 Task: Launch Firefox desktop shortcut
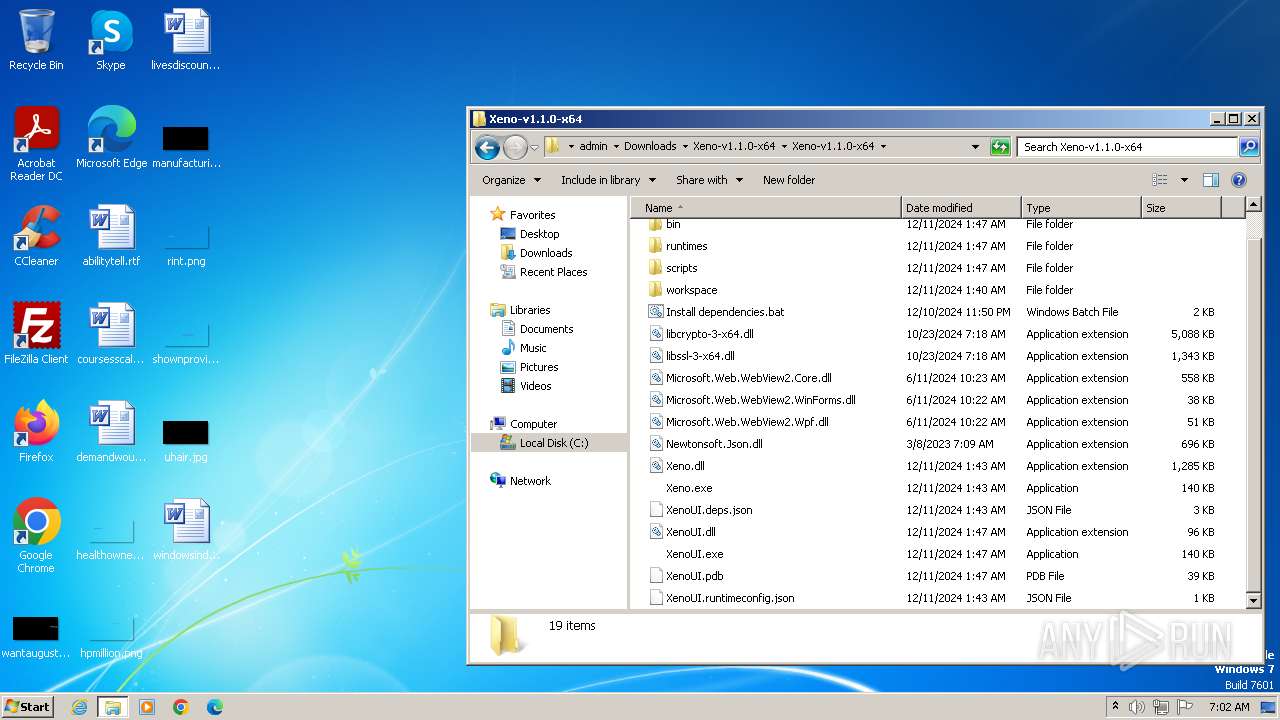(x=36, y=431)
